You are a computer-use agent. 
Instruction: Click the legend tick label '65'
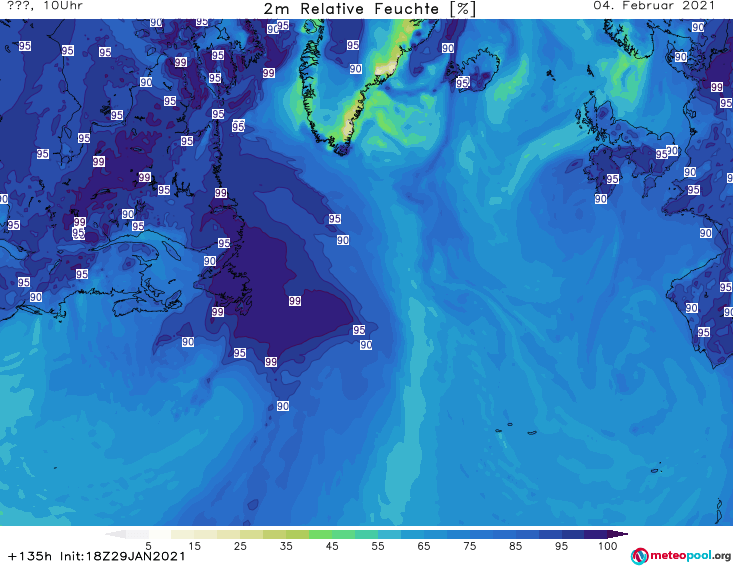point(424,546)
